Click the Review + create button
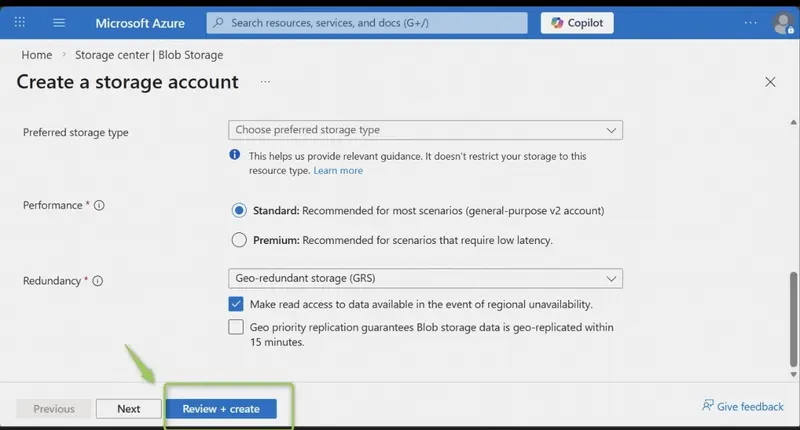The height and width of the screenshot is (430, 800). (221, 409)
